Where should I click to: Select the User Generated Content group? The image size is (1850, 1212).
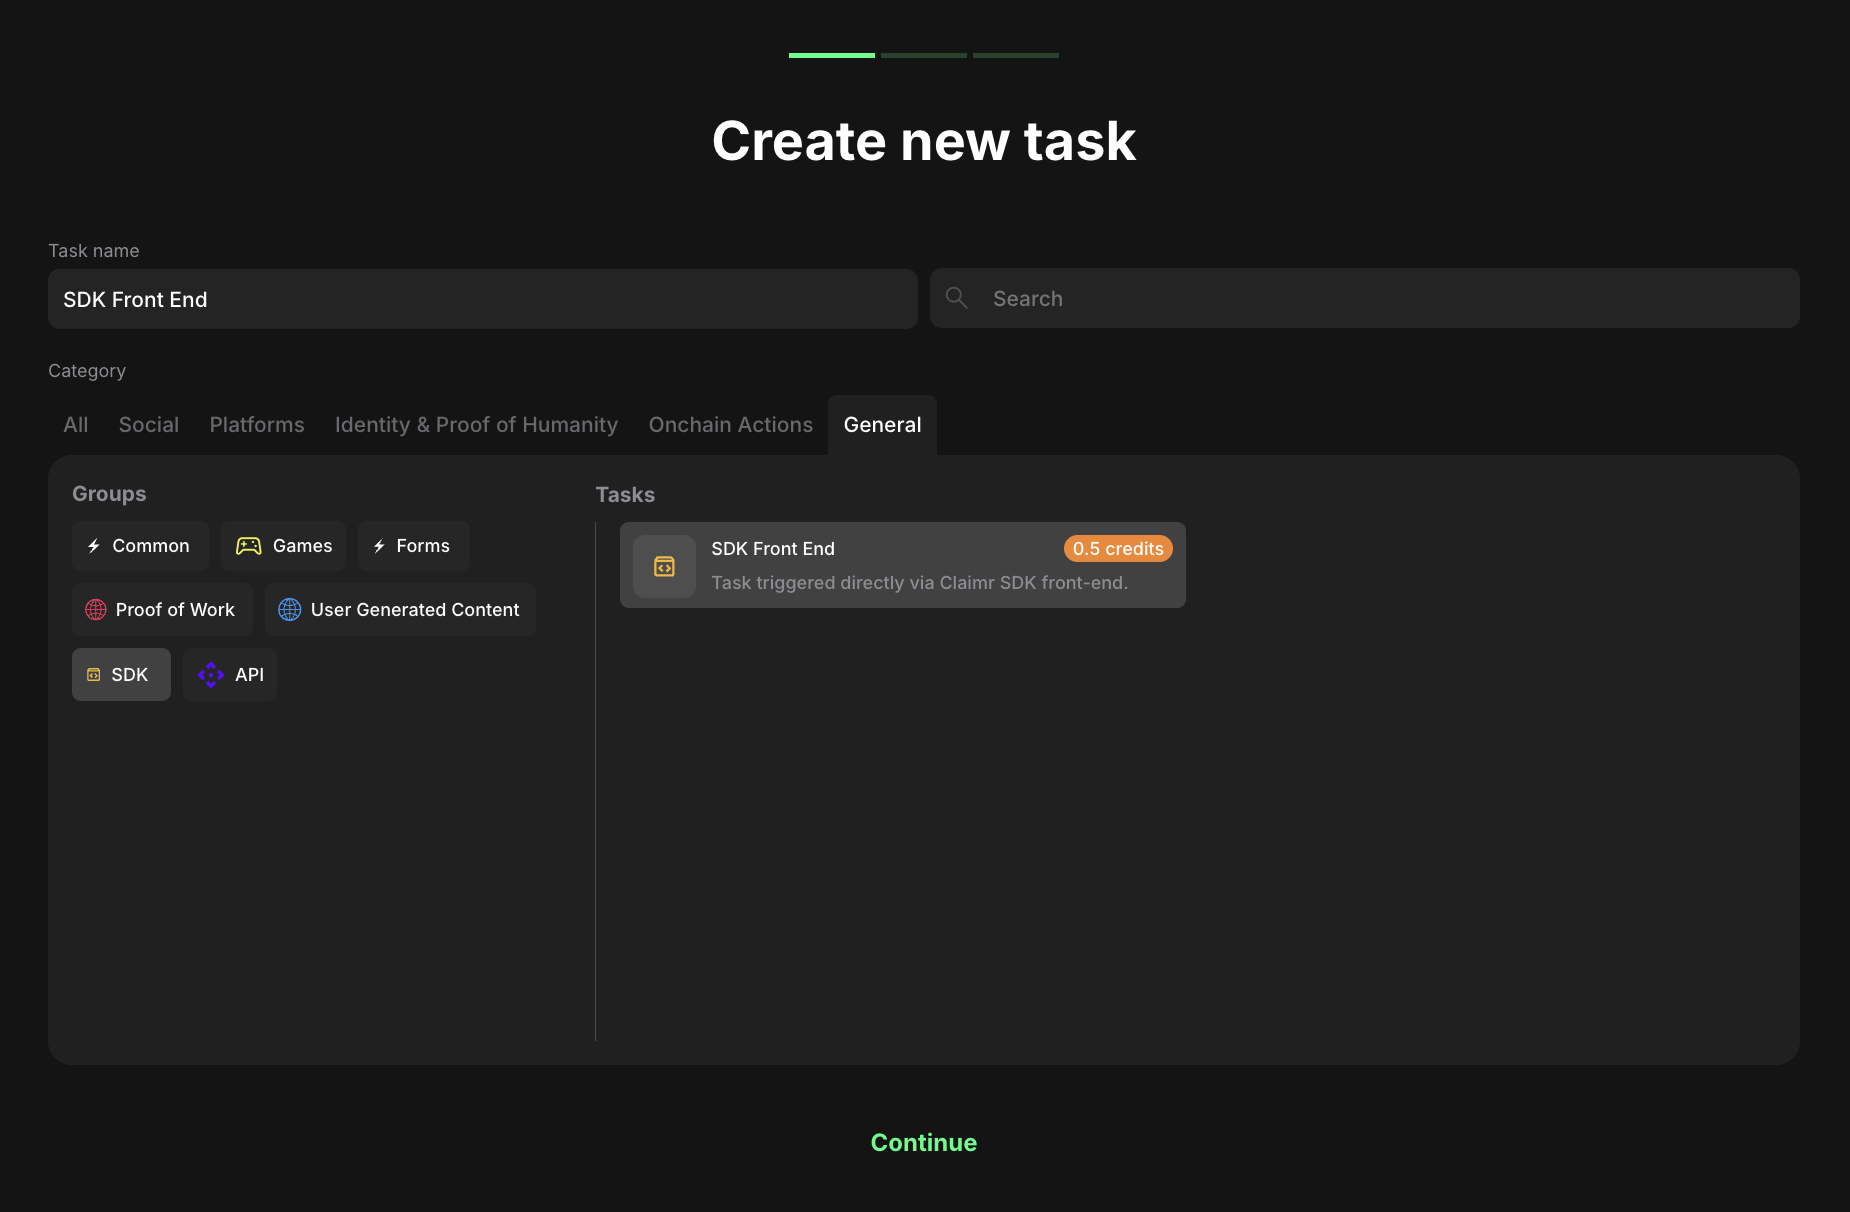(x=400, y=610)
